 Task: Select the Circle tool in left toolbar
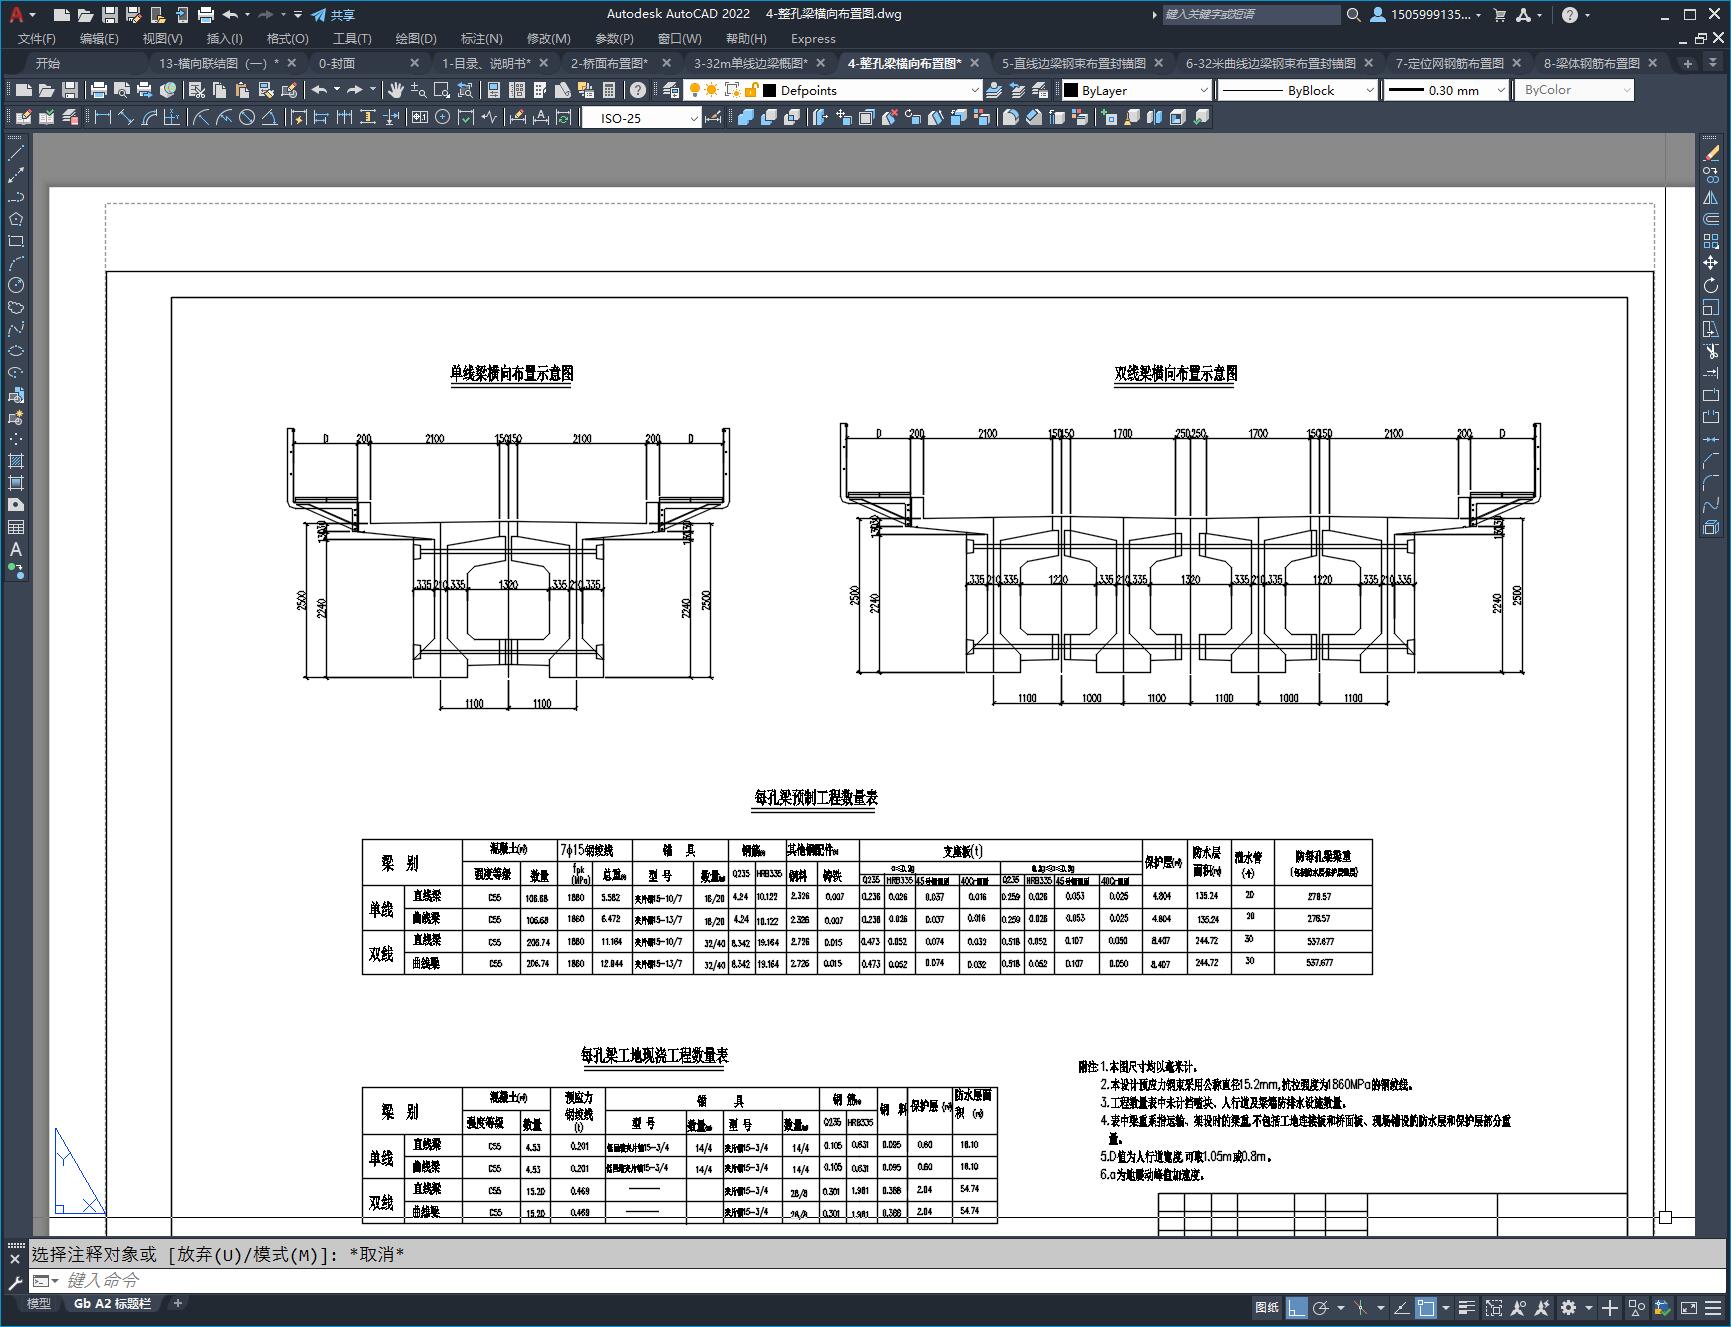pos(16,285)
